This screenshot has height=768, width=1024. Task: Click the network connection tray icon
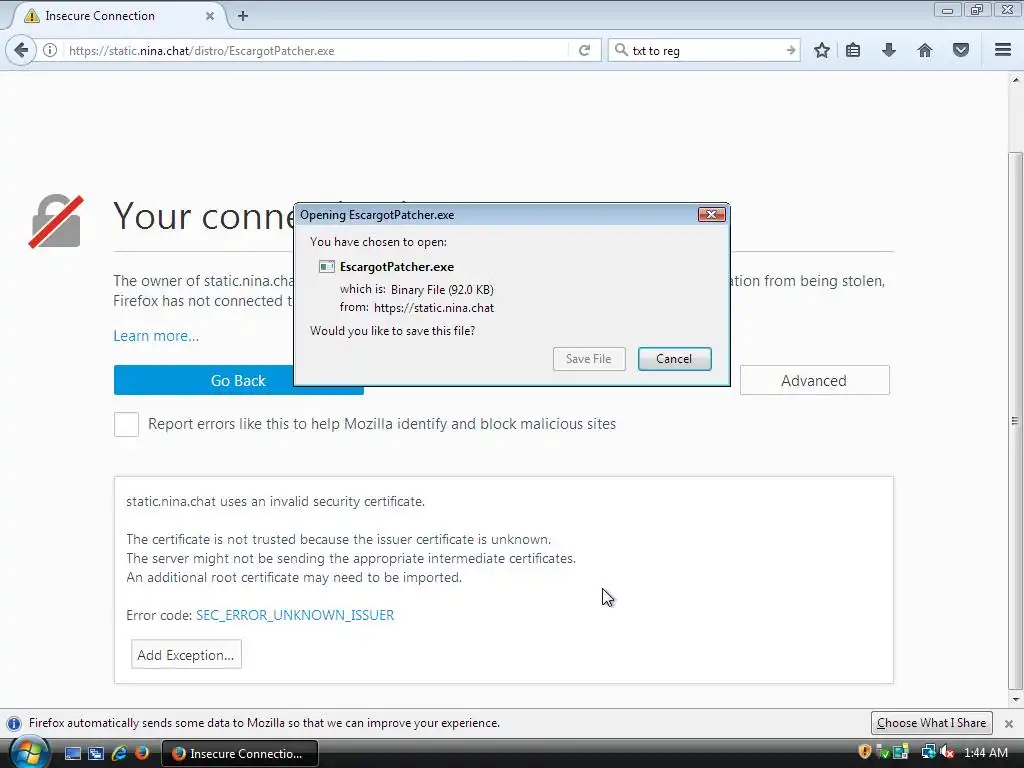pyautogui.click(x=928, y=752)
